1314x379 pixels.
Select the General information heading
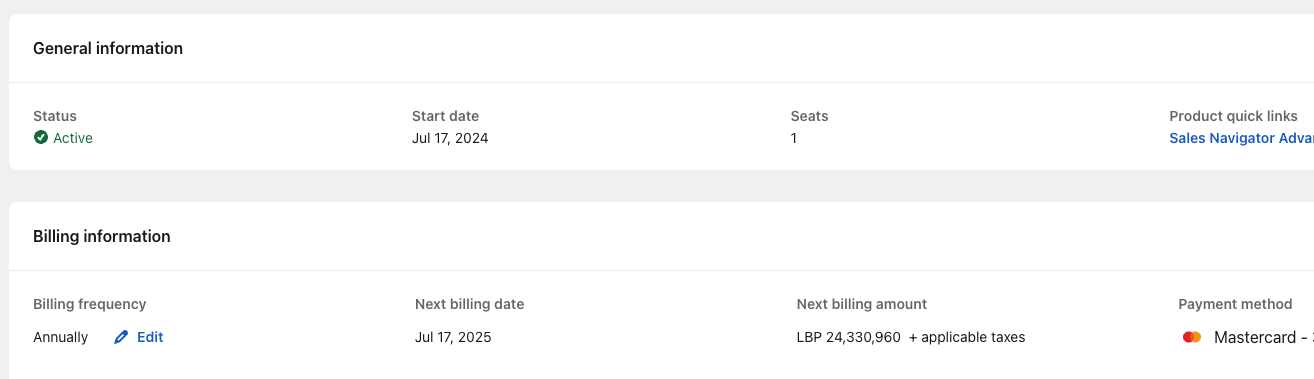108,48
